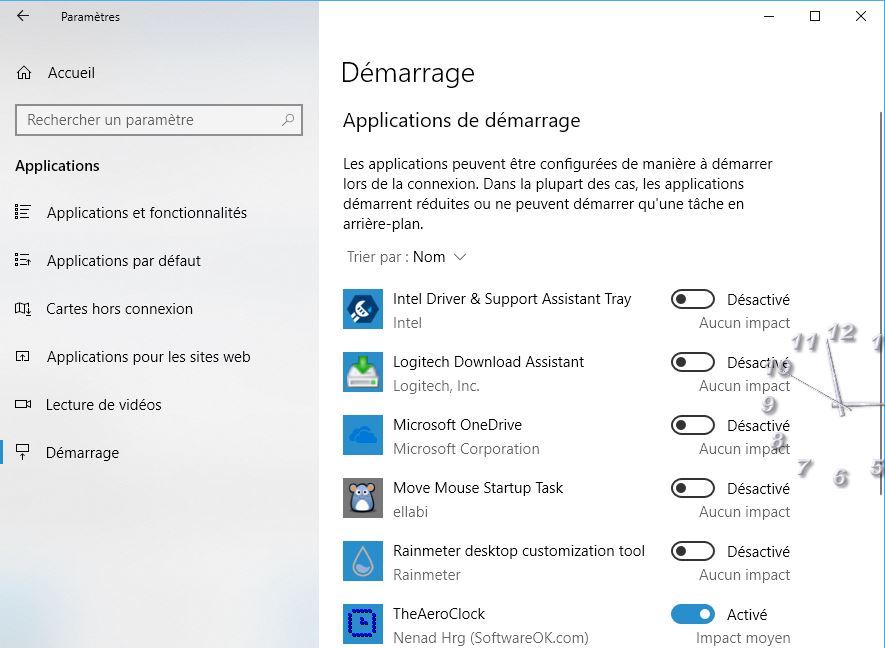Screen dimensions: 885x648
Task: Click the Aucun impact label under Move Mouse
Action: [x=744, y=512]
